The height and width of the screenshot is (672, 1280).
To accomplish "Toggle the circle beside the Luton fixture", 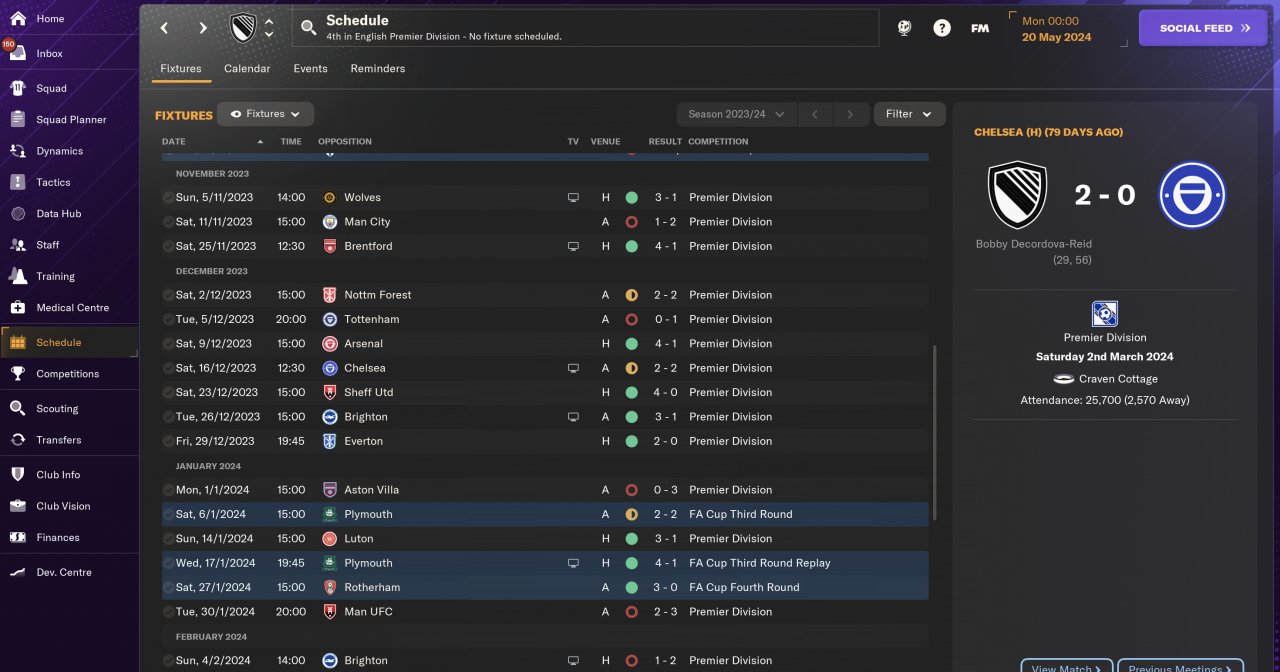I will pos(168,539).
